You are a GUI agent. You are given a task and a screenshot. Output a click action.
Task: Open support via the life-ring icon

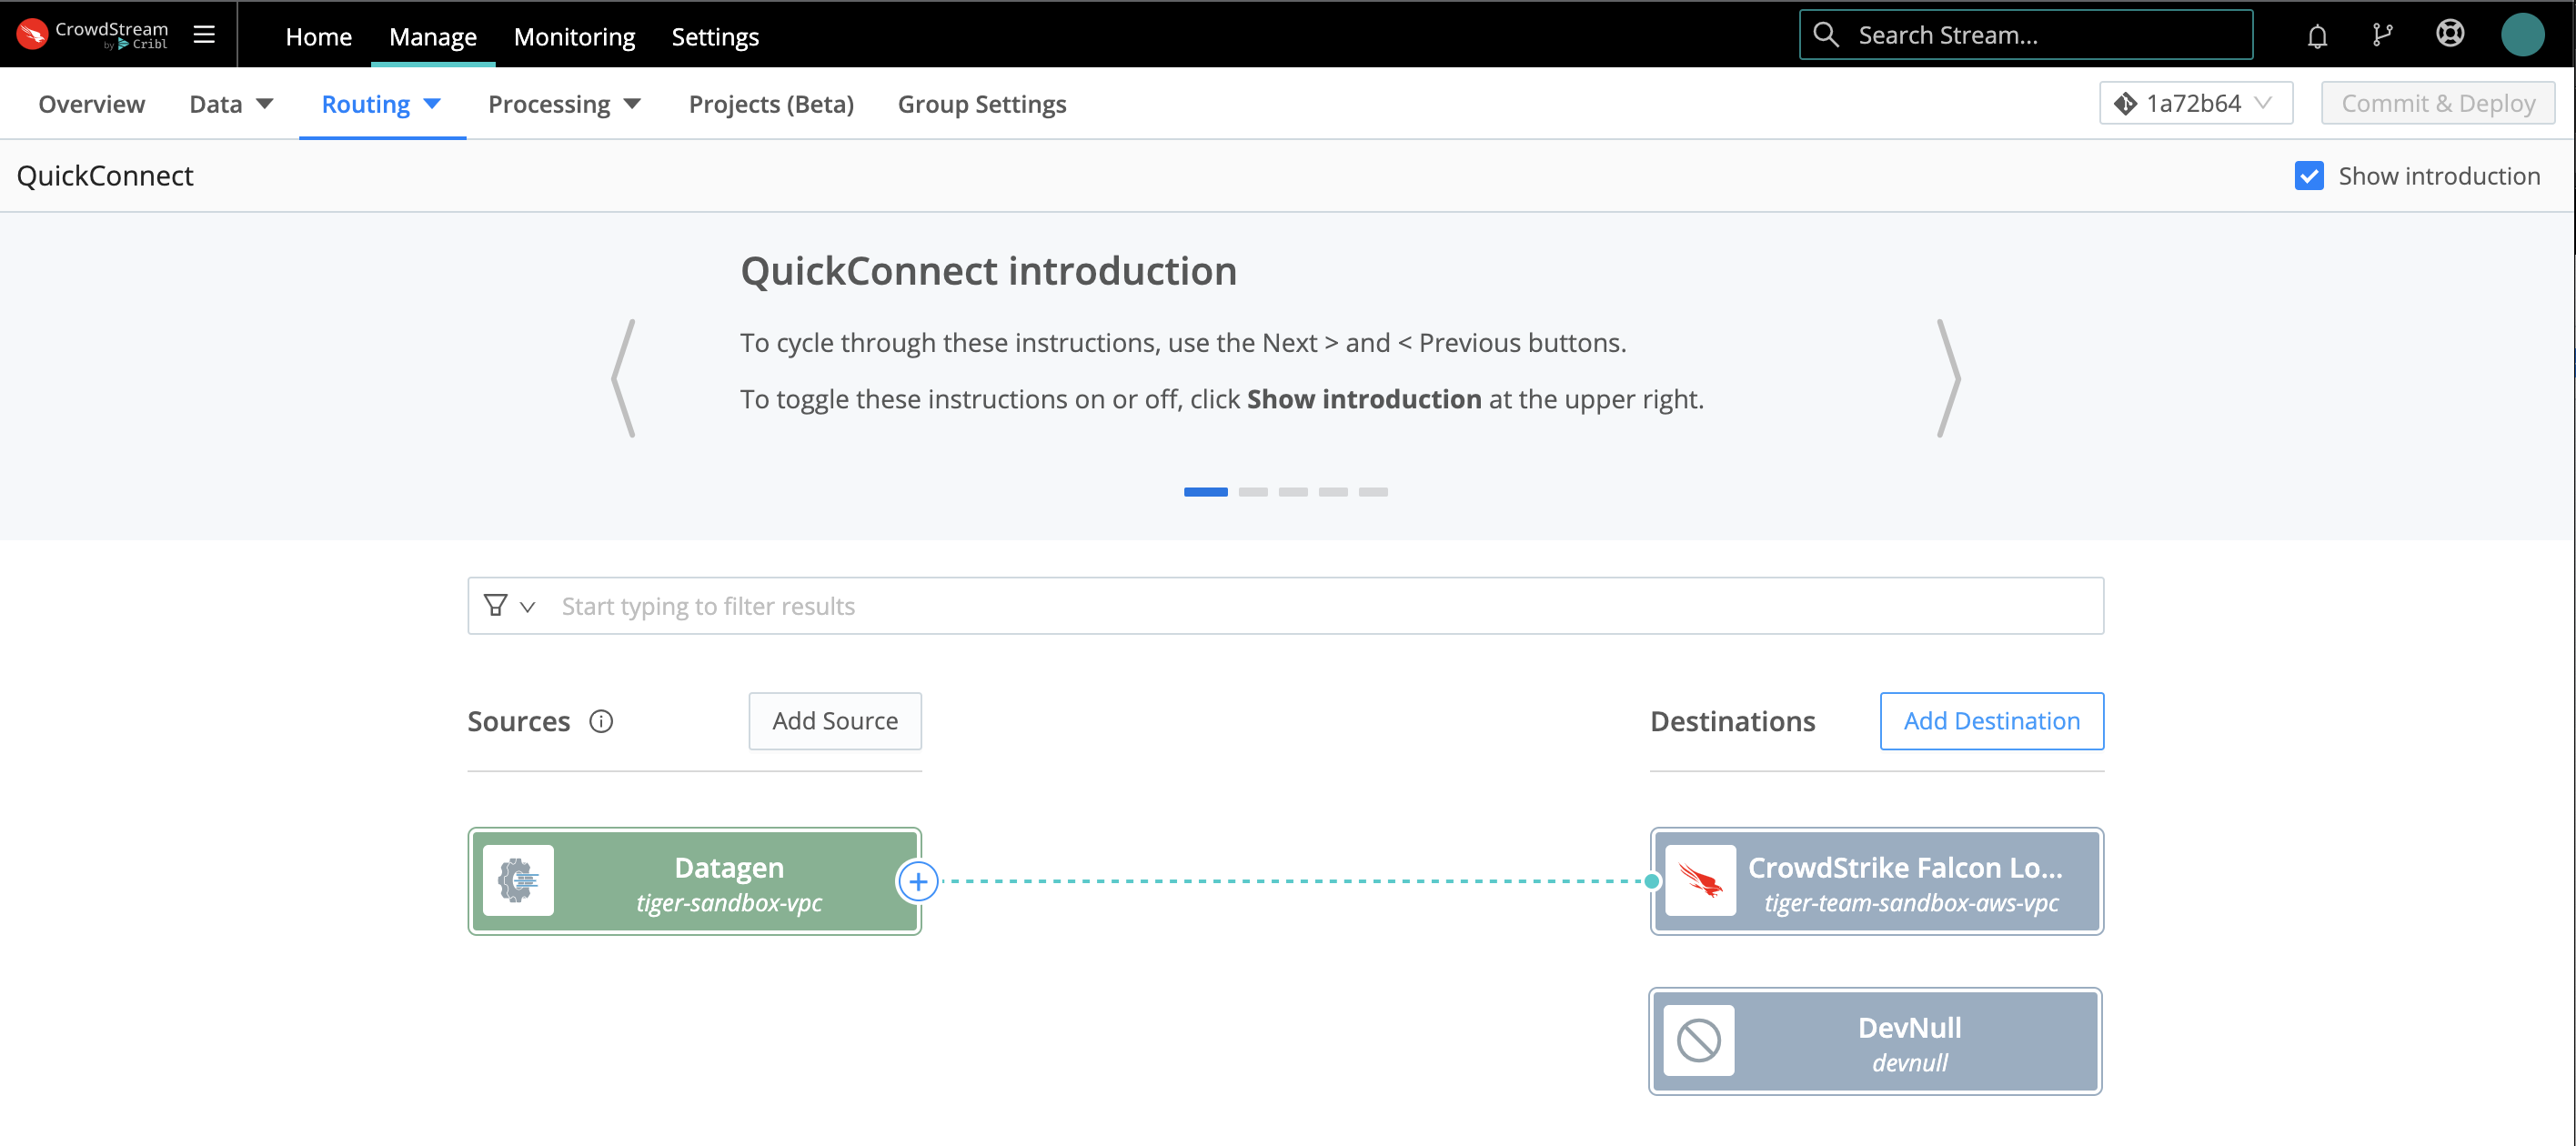(2450, 34)
